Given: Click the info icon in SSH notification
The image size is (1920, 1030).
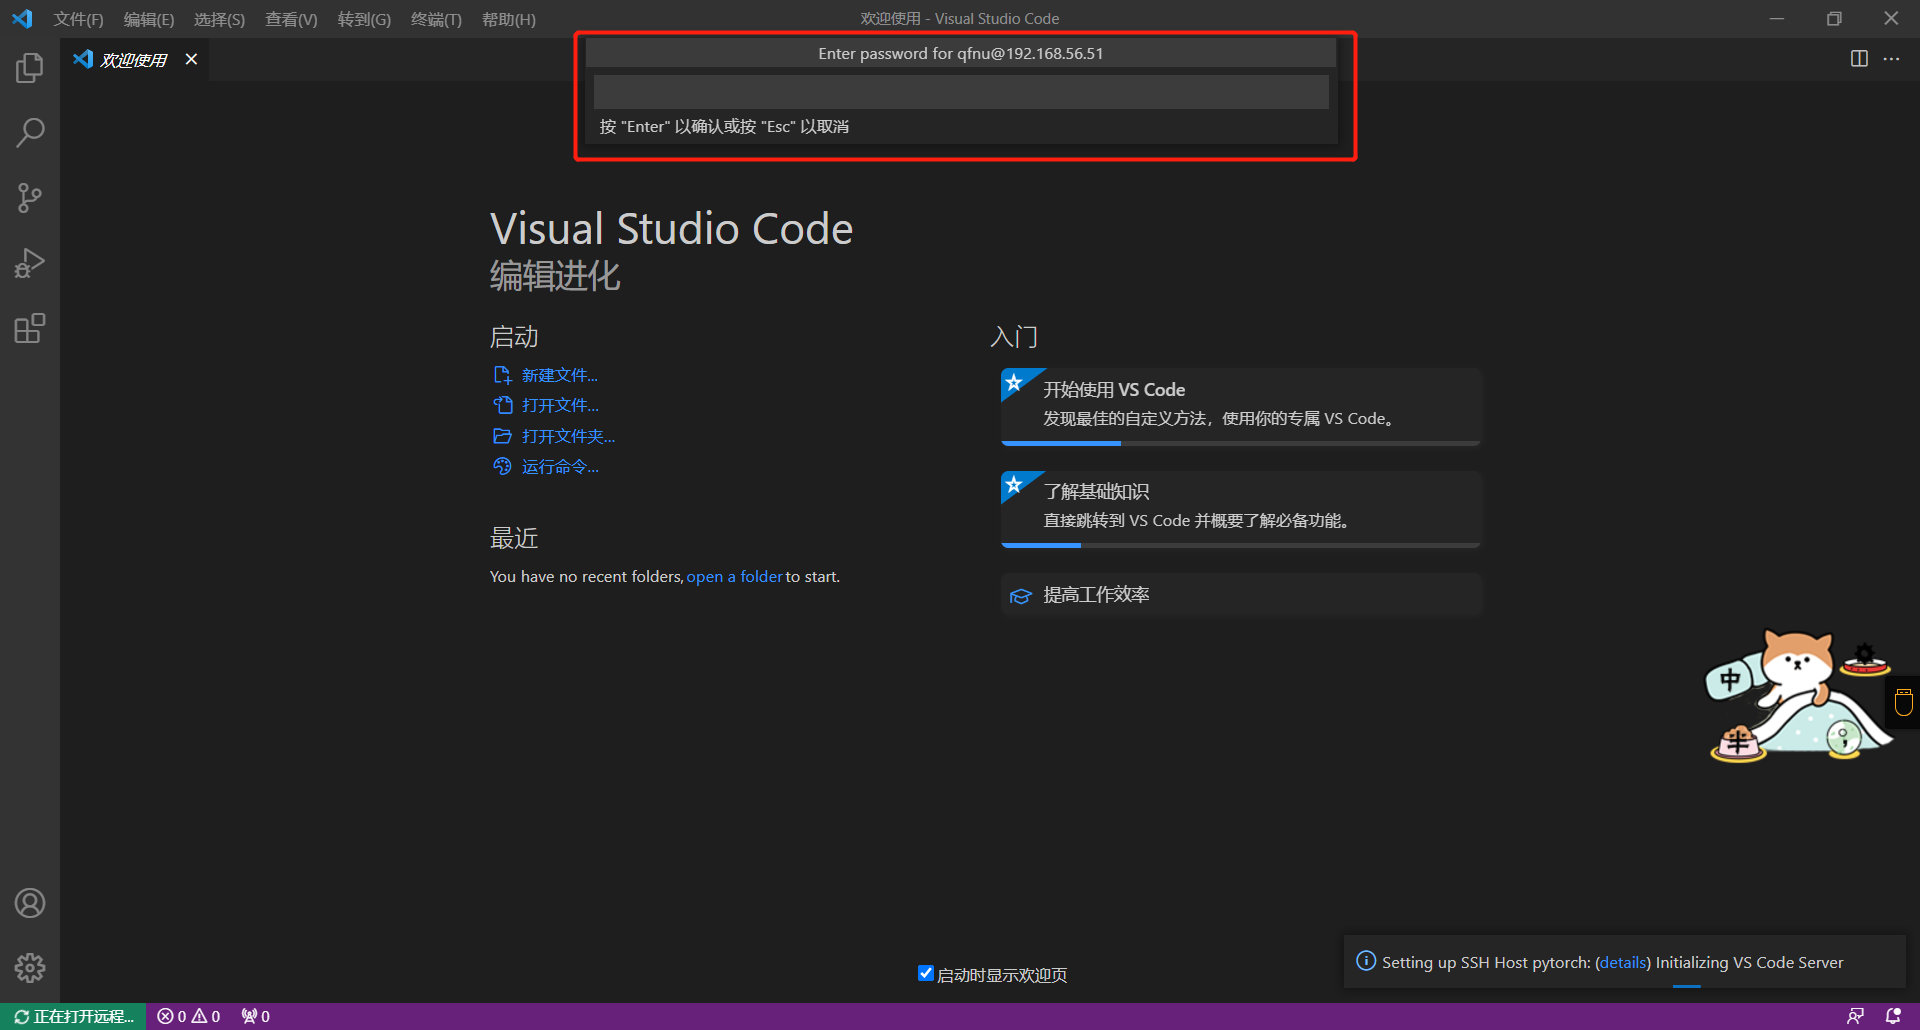Looking at the screenshot, I should point(1365,961).
